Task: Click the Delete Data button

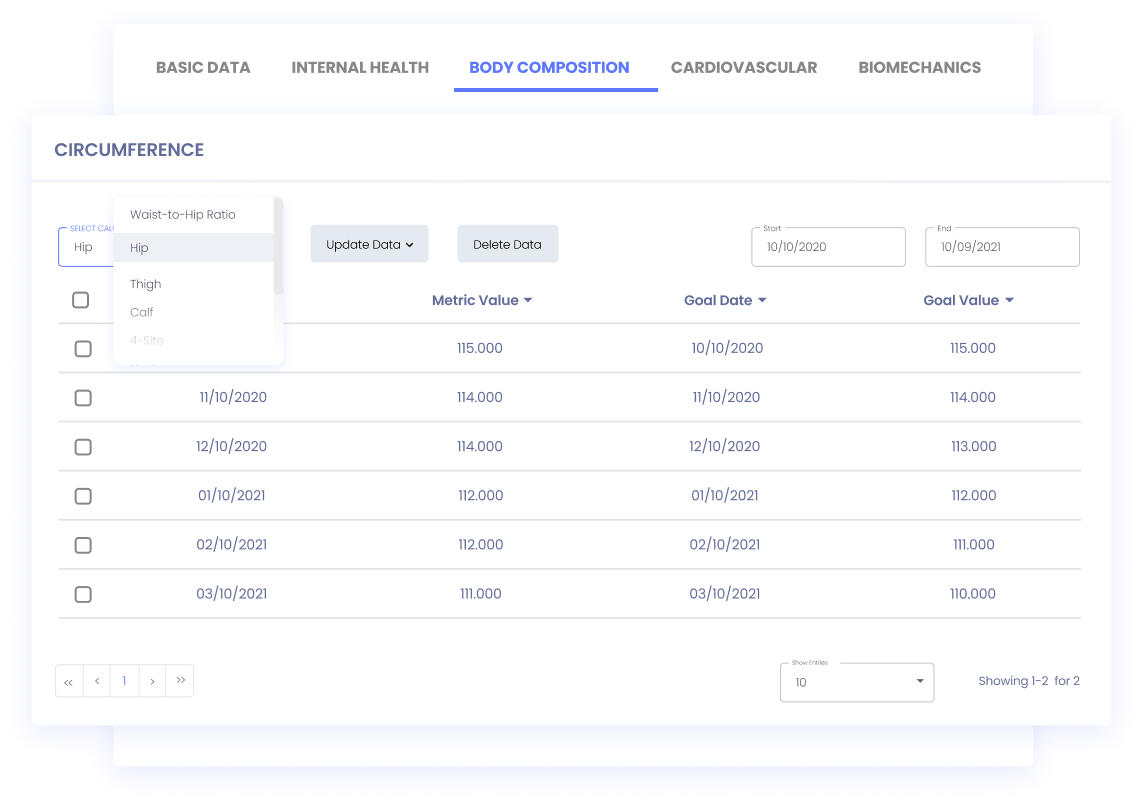Action: pyautogui.click(x=507, y=244)
